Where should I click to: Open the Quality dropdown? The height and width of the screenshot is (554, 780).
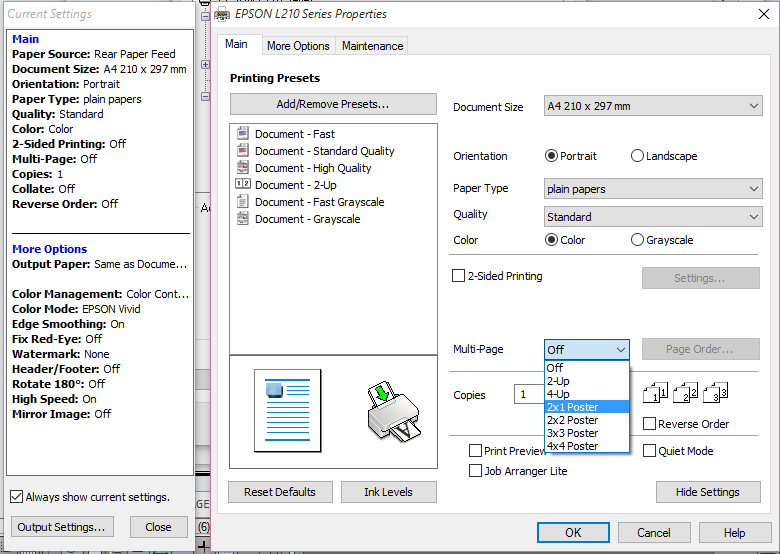(653, 217)
